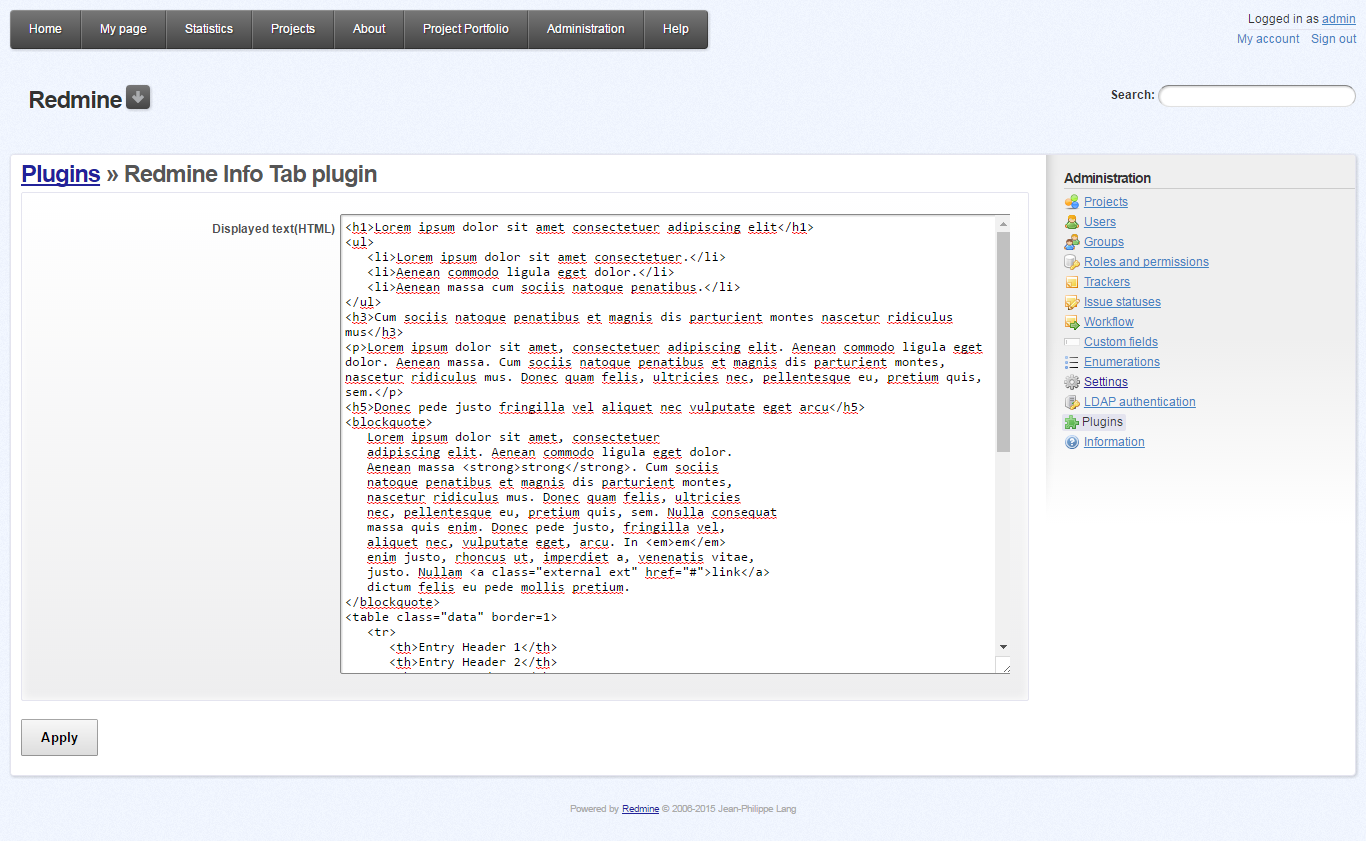Screen dimensions: 1366x841
Task: Open Custom fields link
Action: click(x=1120, y=342)
